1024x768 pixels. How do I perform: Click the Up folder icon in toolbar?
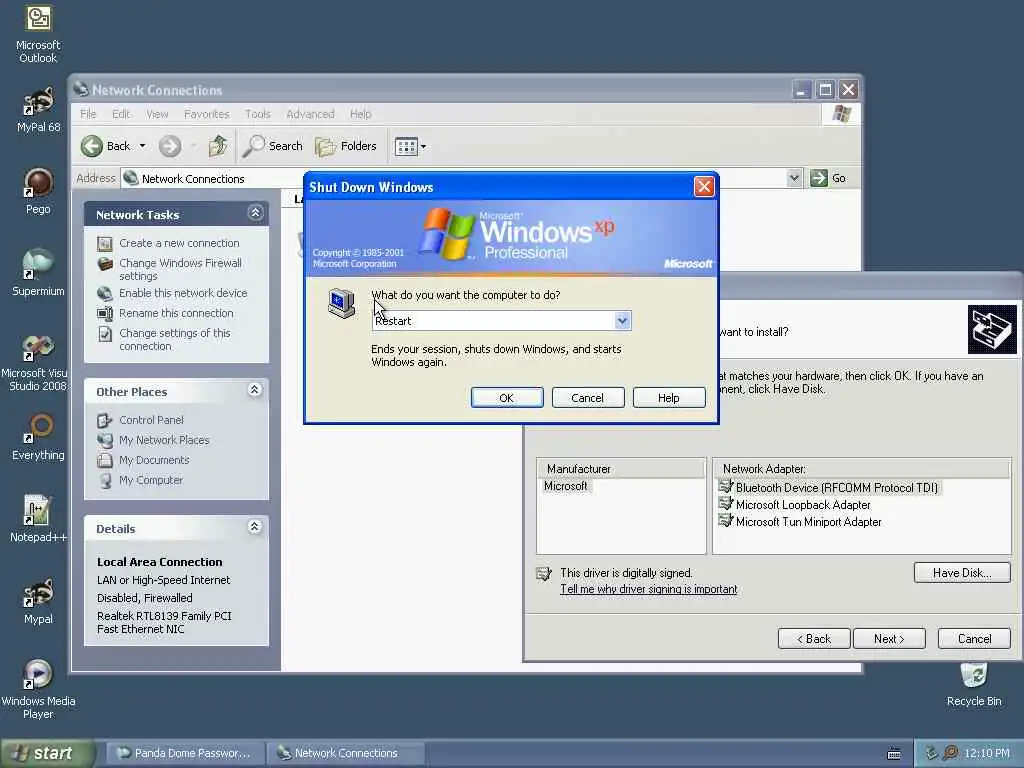click(218, 146)
